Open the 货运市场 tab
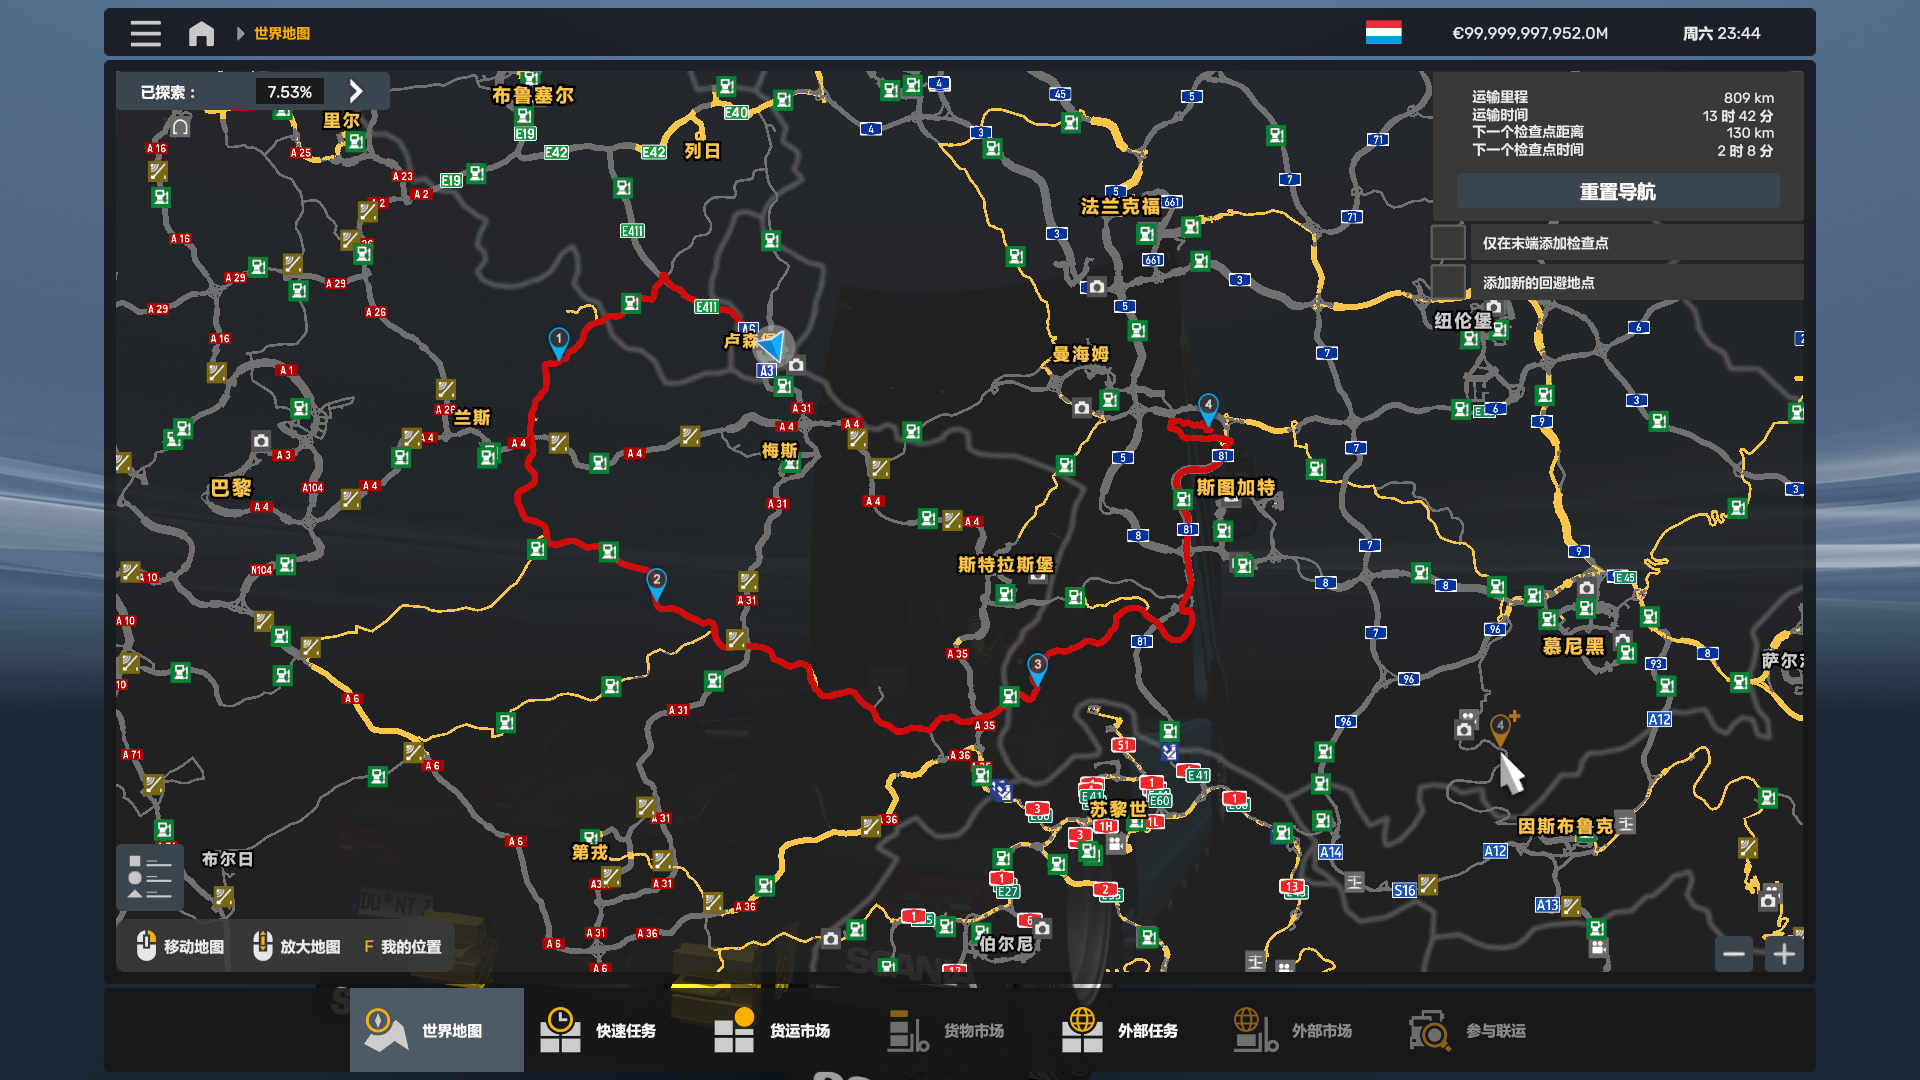1920x1080 pixels. pos(772,1030)
